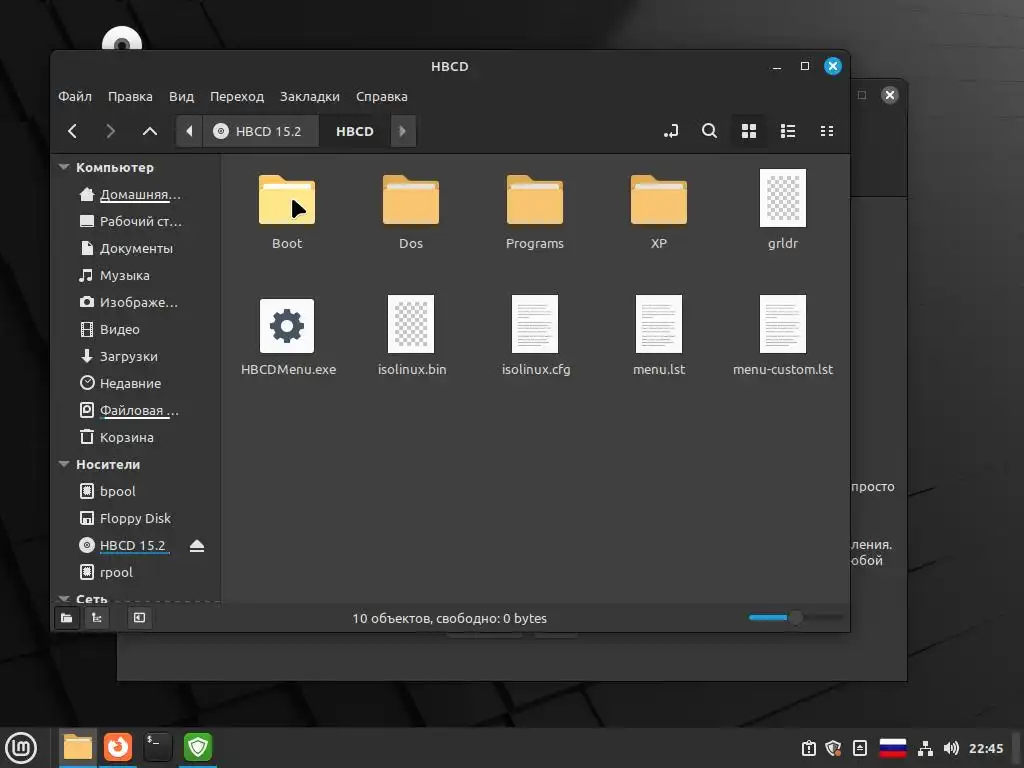
Task: Go up to the parent folder
Action: (x=150, y=131)
